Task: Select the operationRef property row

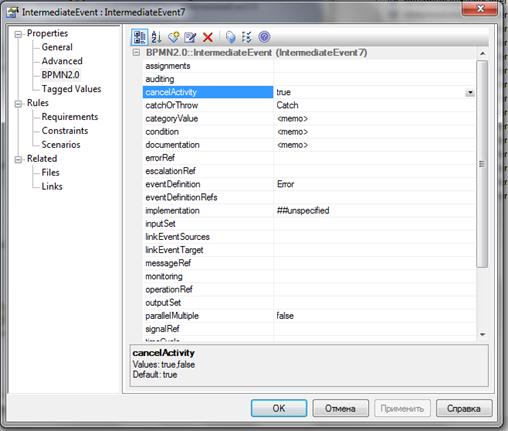Action: click(x=308, y=290)
